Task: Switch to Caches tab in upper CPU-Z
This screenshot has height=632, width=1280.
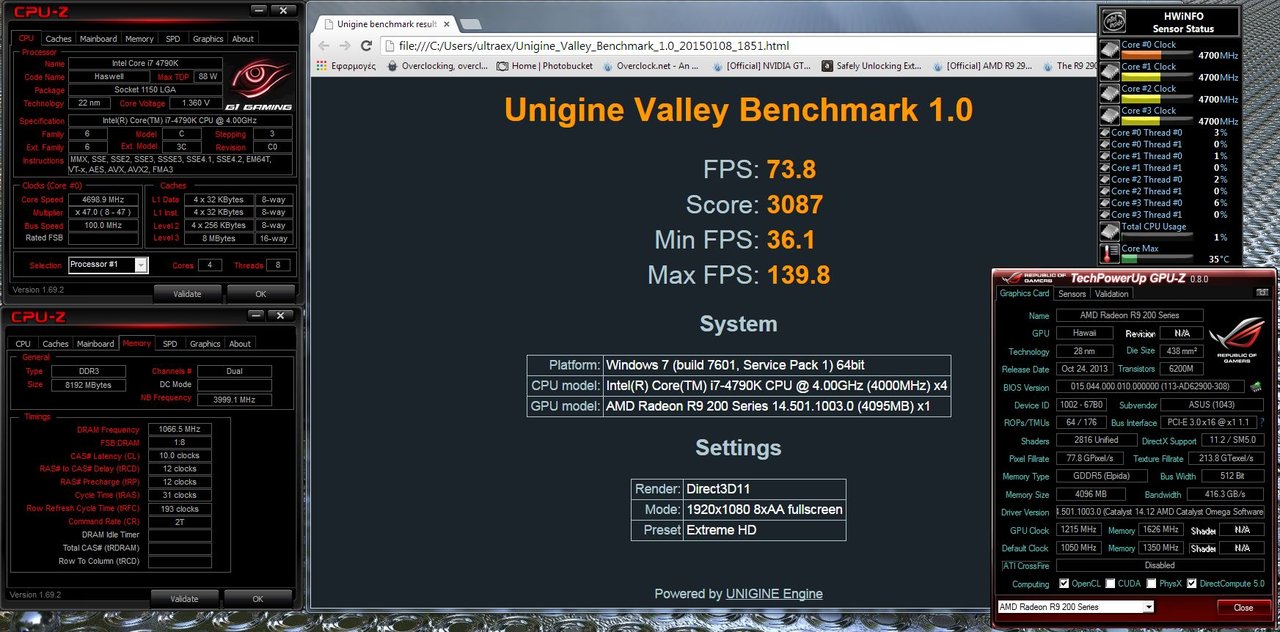Action: pyautogui.click(x=58, y=39)
